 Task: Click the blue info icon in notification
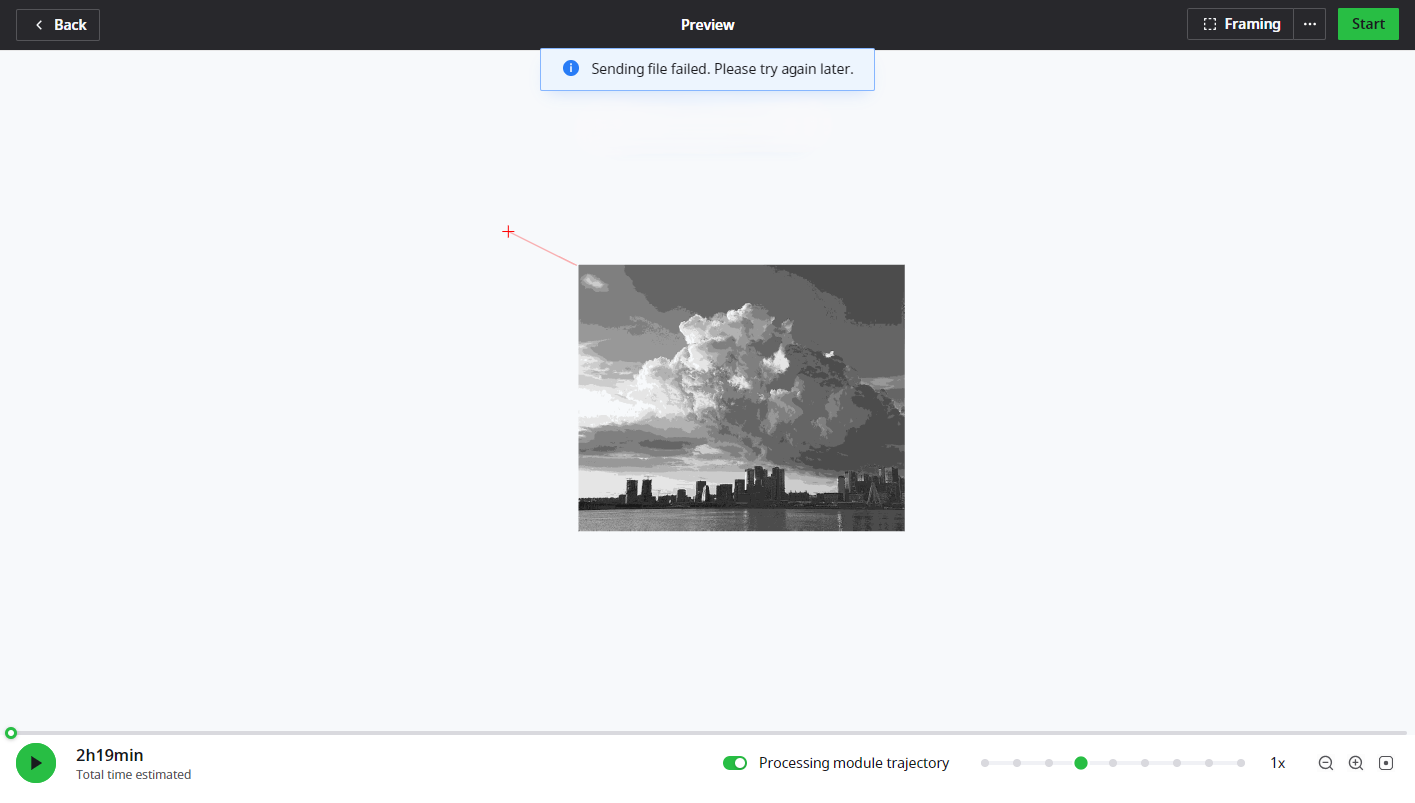[571, 69]
